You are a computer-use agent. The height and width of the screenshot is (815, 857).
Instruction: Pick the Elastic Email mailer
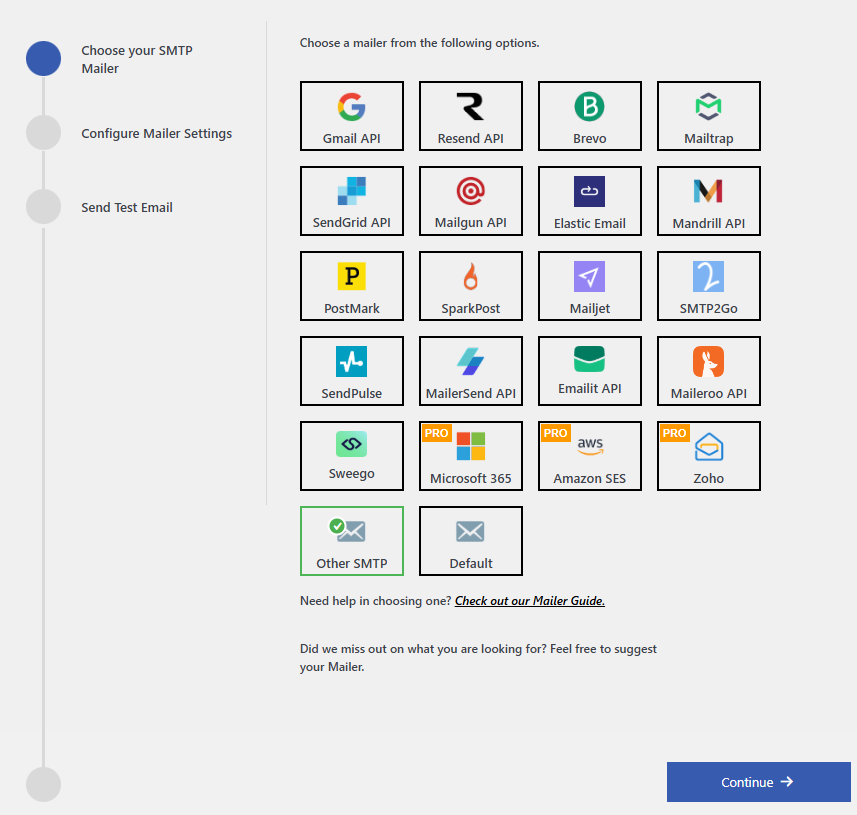pos(590,201)
